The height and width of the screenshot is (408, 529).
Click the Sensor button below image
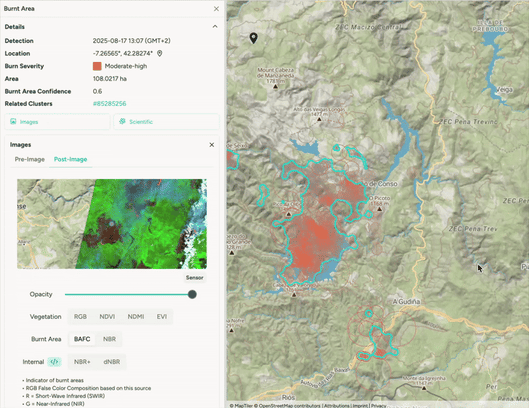[x=195, y=278]
